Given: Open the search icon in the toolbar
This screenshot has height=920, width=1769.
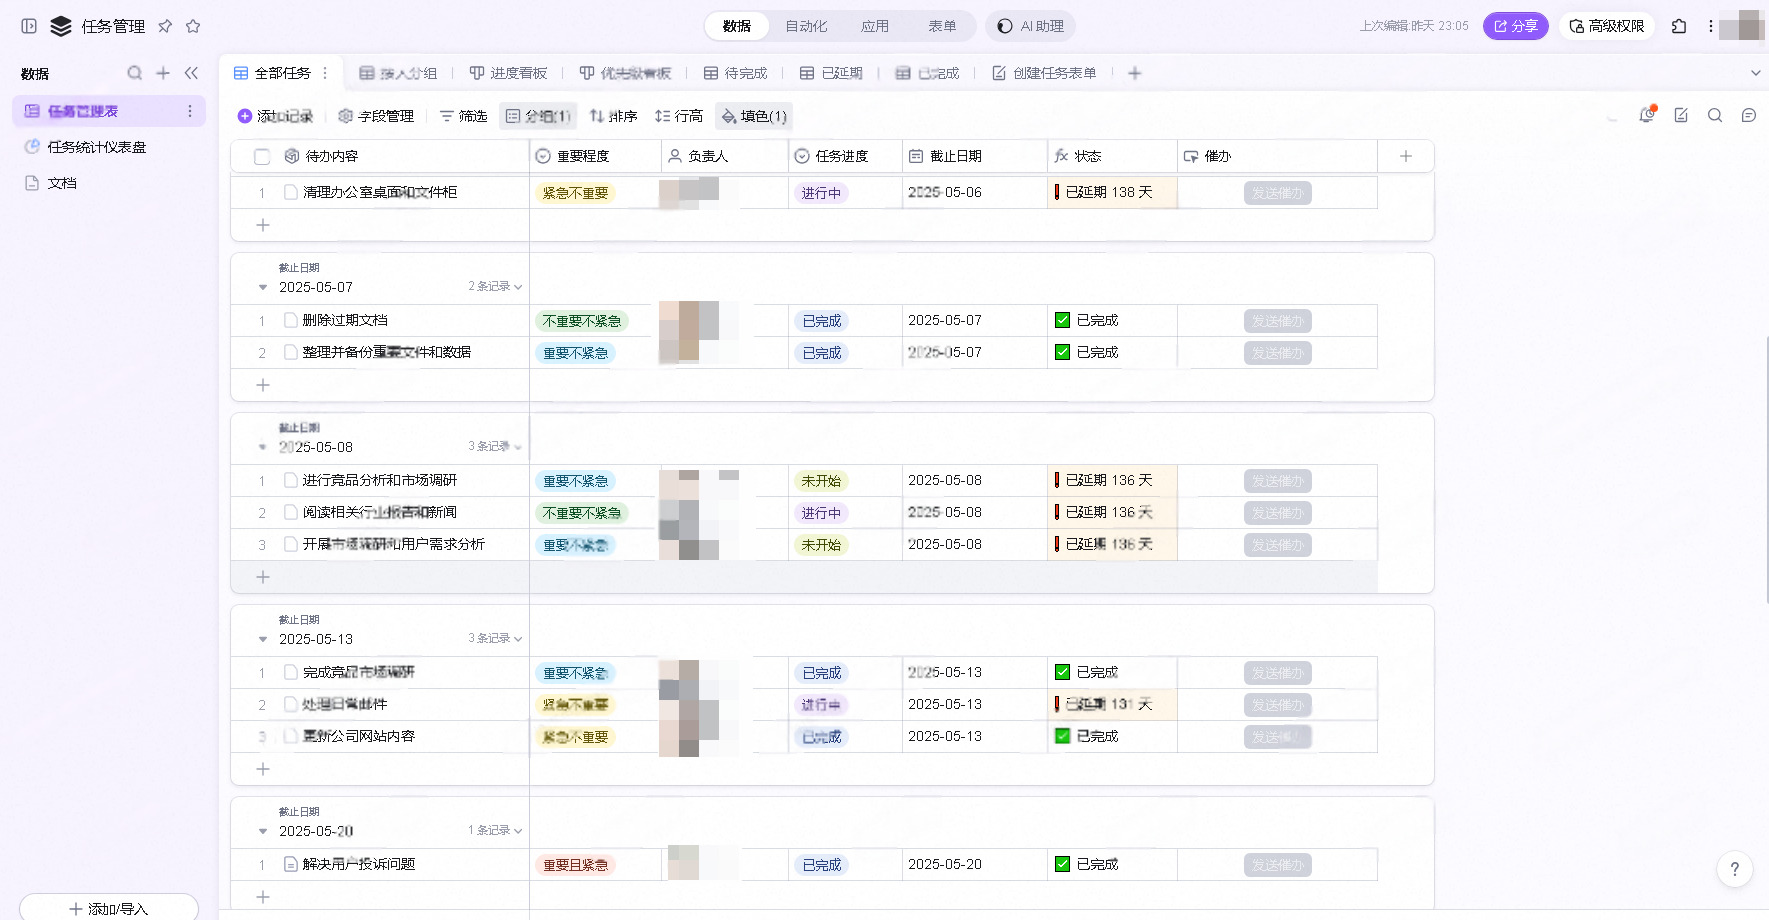Looking at the screenshot, I should [1714, 116].
